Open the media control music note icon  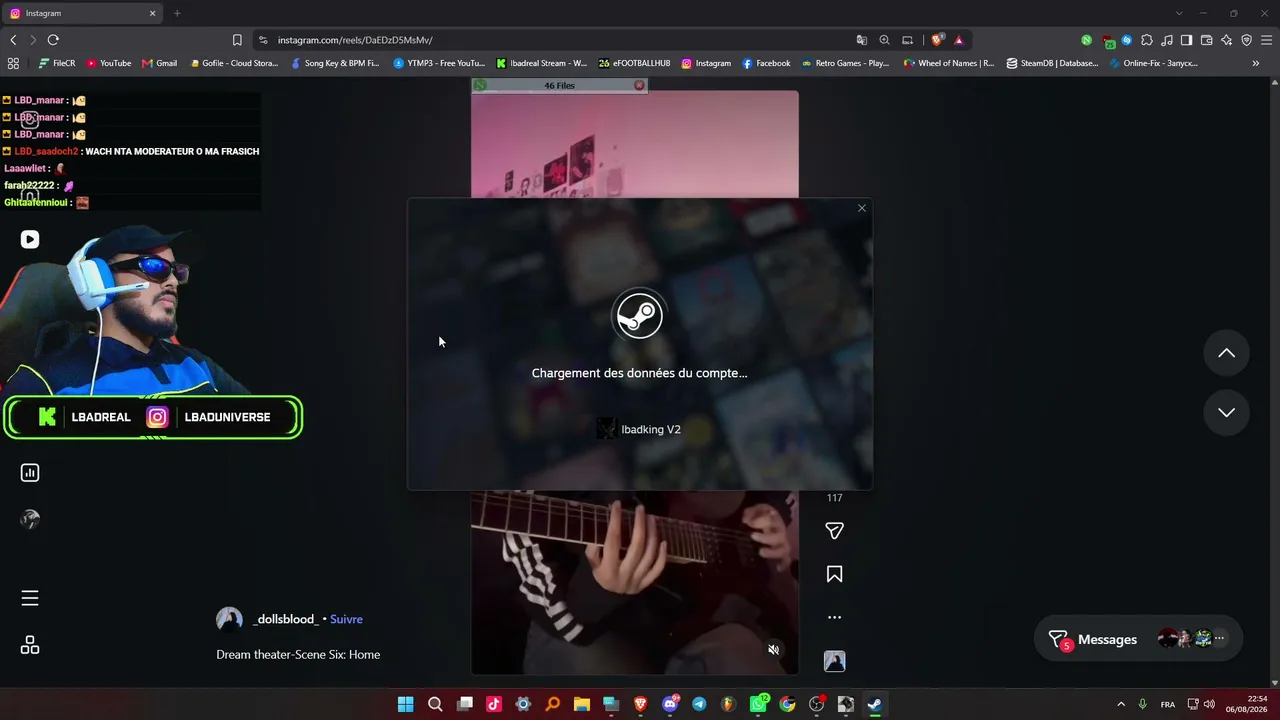[x=1166, y=40]
